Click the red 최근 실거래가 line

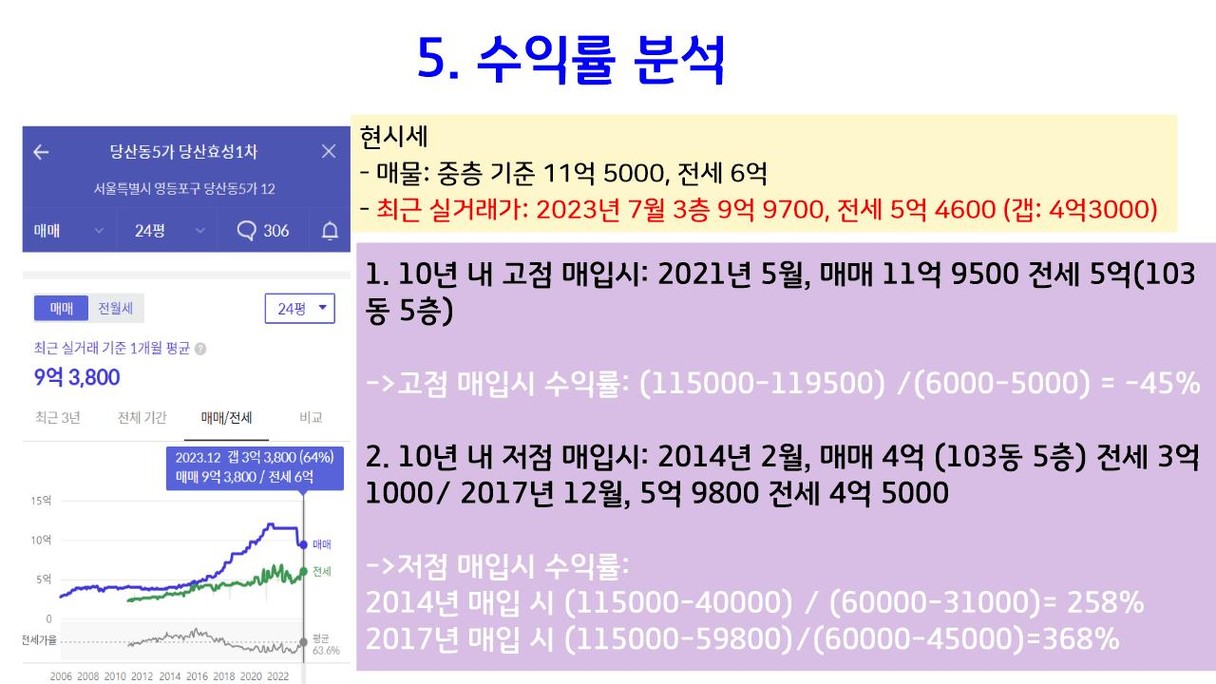pos(759,210)
